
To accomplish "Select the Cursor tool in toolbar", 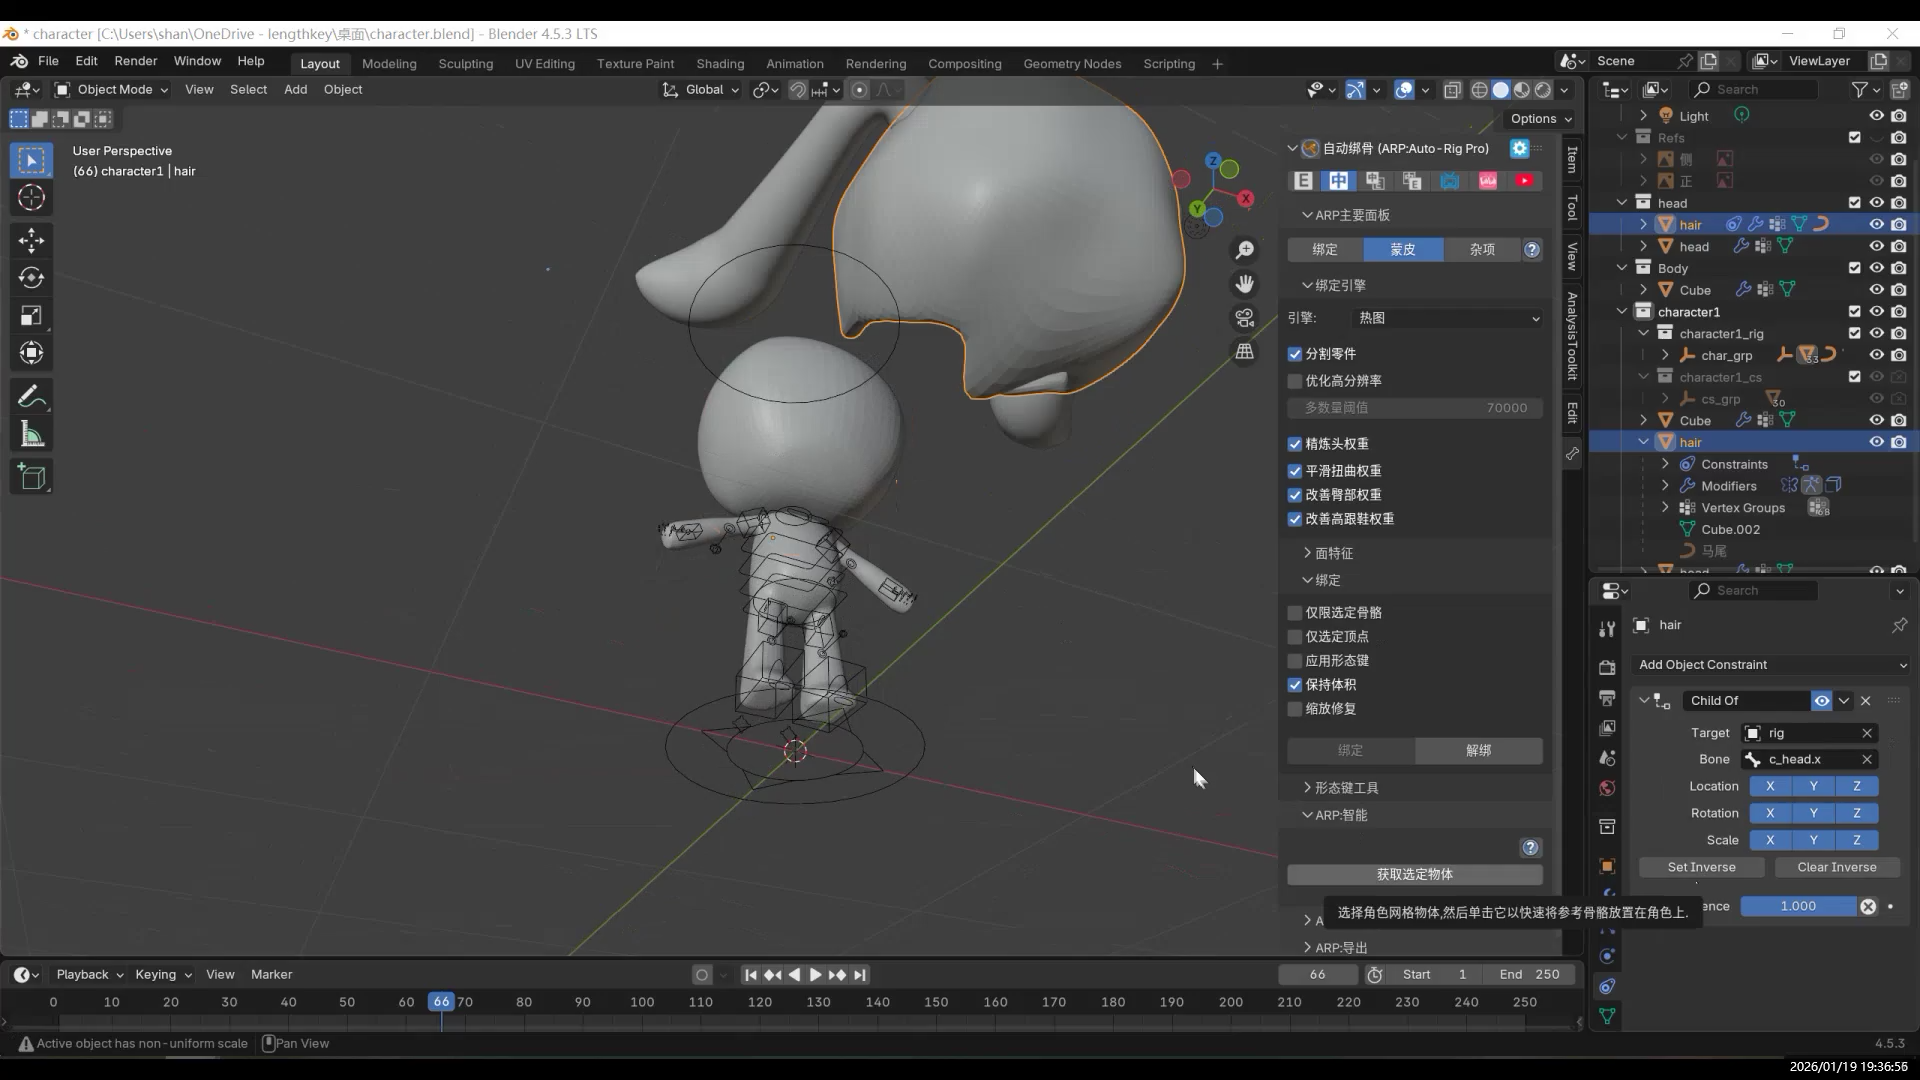I will 31,198.
